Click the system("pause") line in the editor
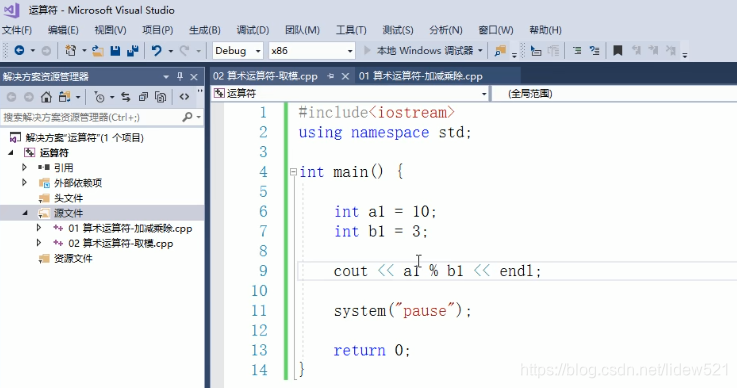The width and height of the screenshot is (737, 388). (402, 311)
